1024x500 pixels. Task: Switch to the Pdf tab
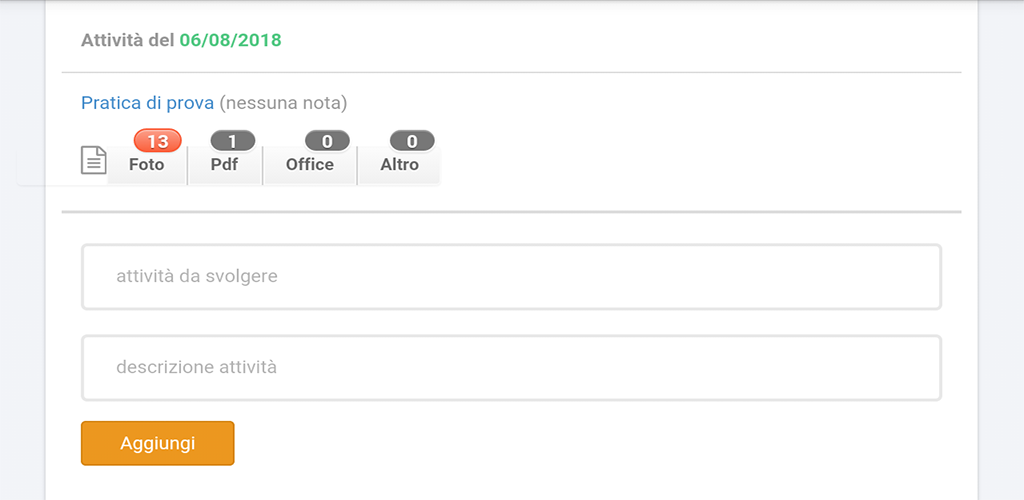[225, 165]
